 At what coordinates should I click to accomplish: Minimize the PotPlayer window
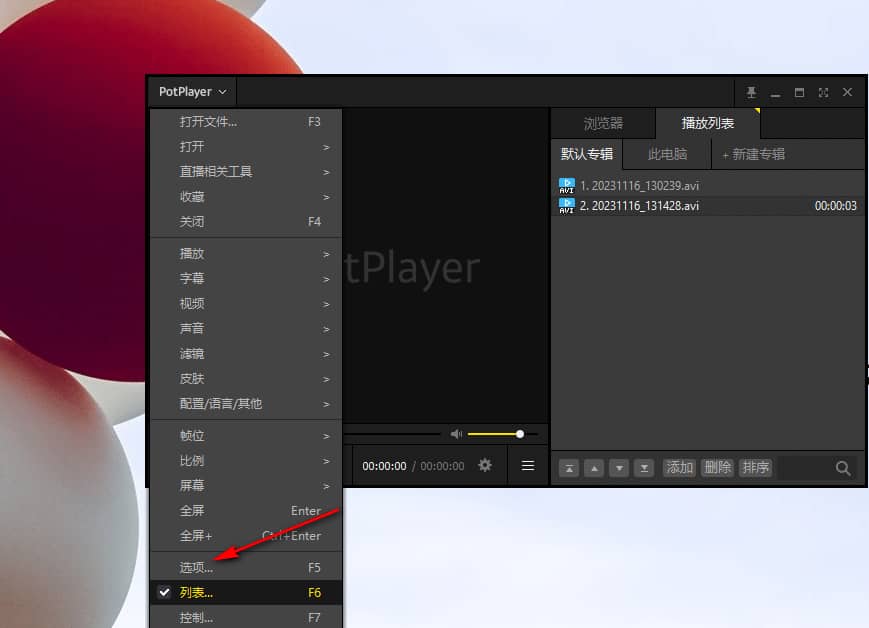tap(775, 93)
